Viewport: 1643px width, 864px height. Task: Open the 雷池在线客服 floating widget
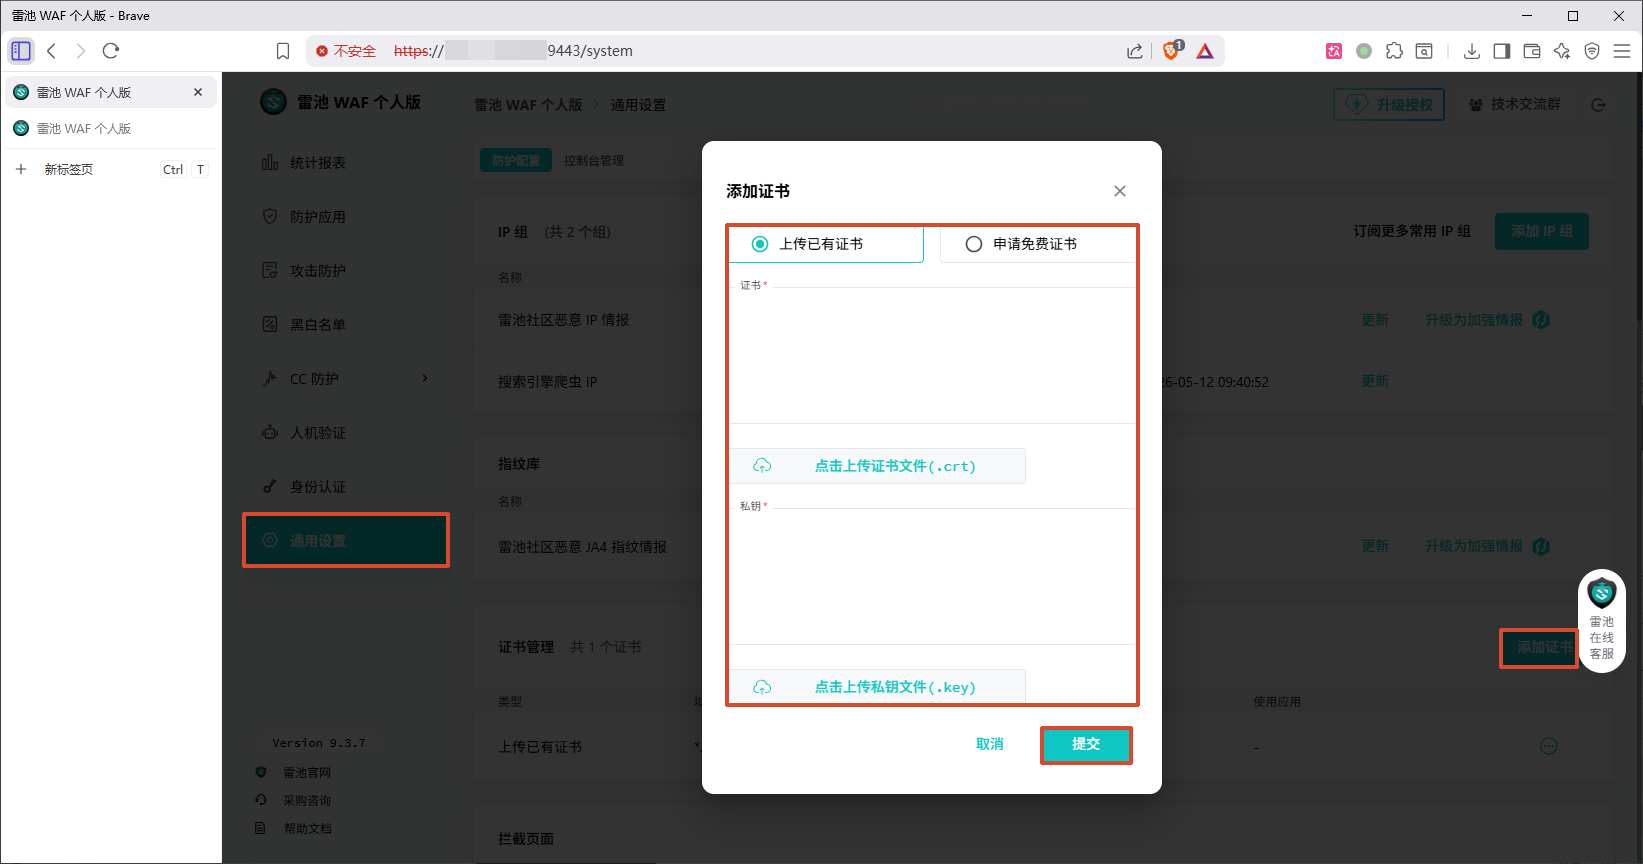1602,621
